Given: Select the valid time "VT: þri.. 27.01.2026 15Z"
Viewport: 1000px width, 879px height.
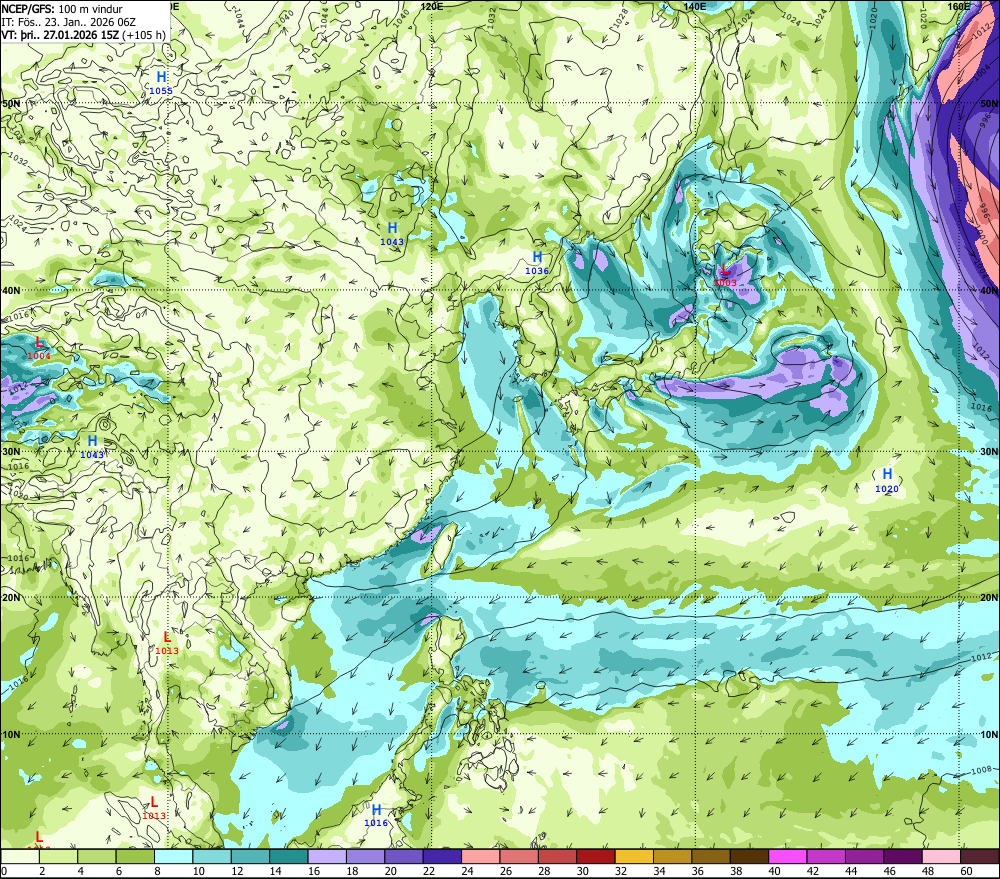Looking at the screenshot, I should 60,35.
